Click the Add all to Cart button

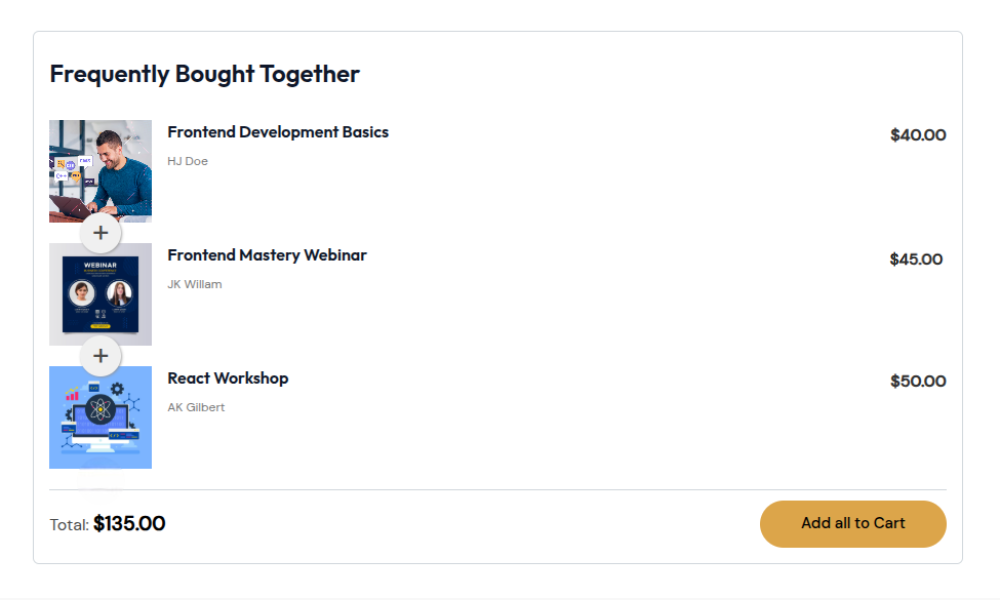pos(853,523)
